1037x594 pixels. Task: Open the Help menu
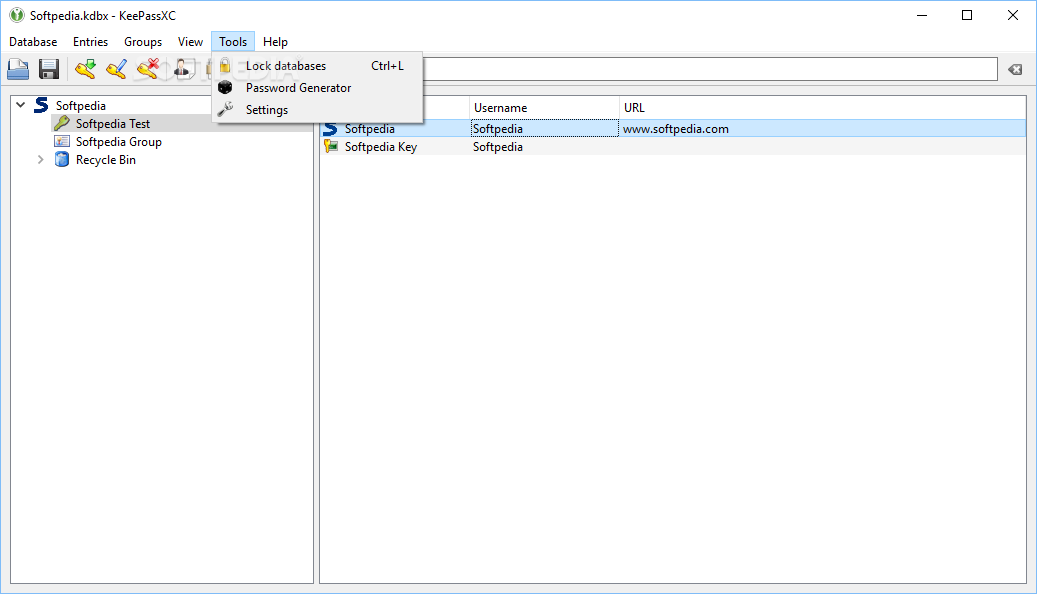point(275,42)
